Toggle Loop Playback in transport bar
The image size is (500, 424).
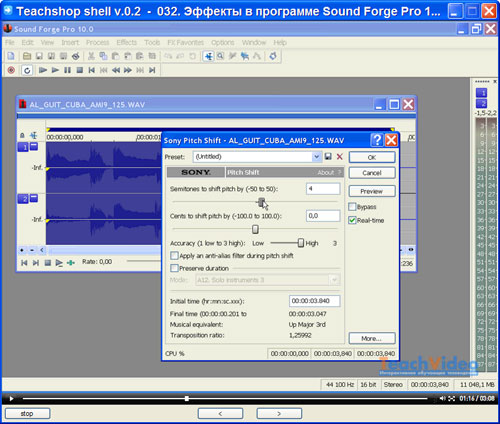pos(27,70)
